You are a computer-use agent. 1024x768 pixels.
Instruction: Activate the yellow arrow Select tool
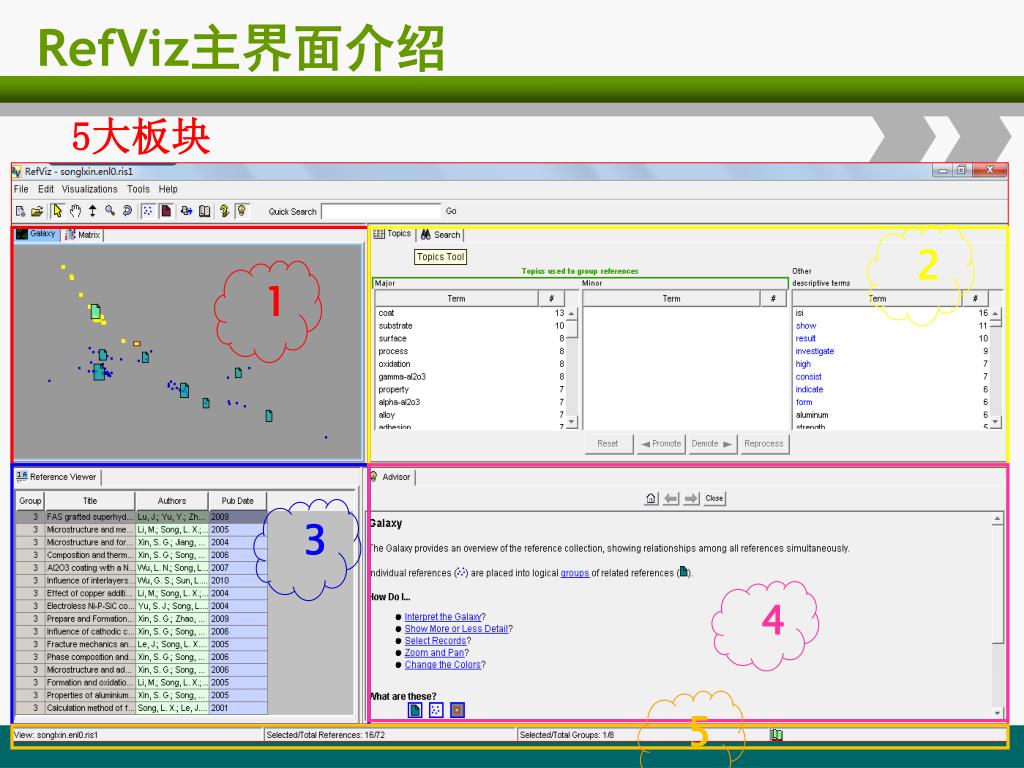click(57, 210)
